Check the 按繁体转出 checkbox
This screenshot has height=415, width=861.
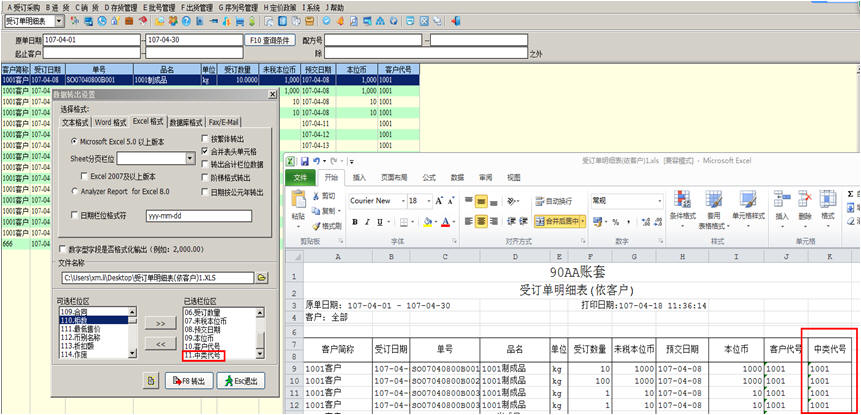pos(205,138)
